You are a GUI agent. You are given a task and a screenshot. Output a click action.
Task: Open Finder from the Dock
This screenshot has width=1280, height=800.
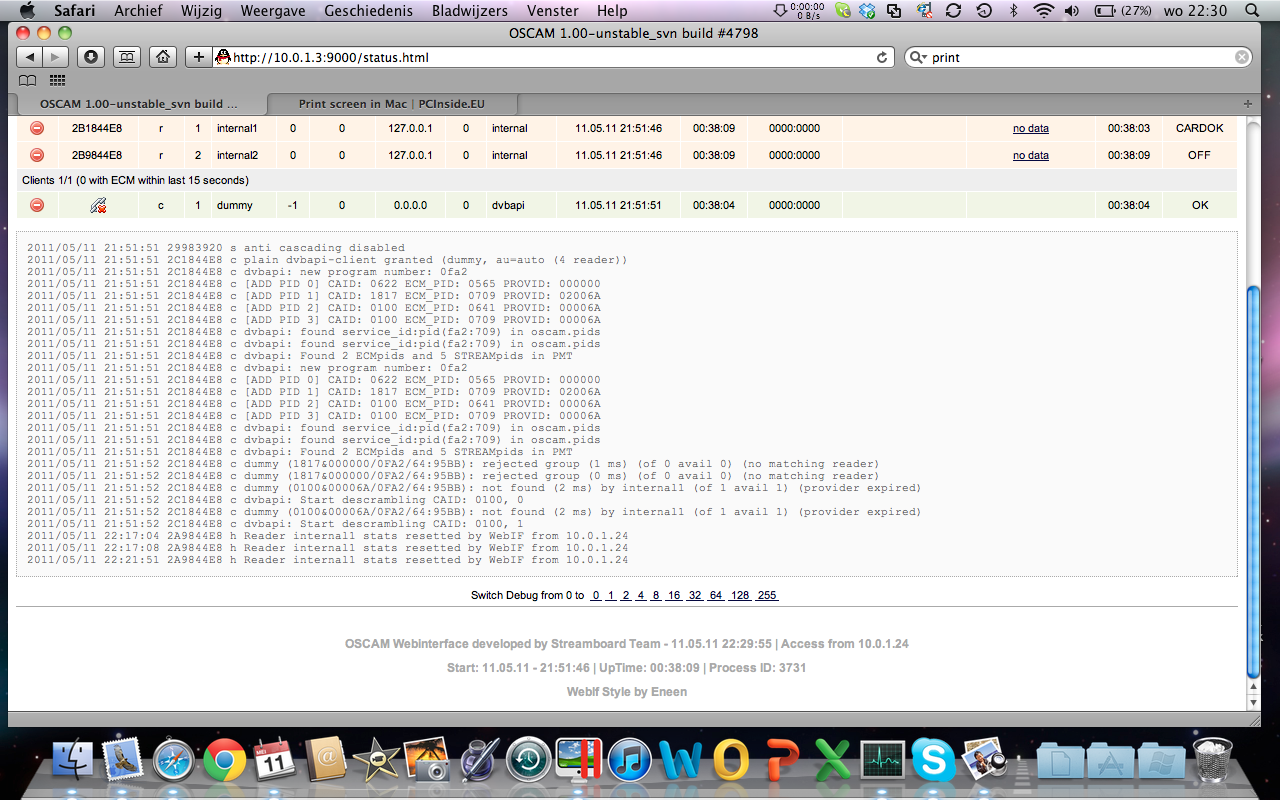point(72,761)
